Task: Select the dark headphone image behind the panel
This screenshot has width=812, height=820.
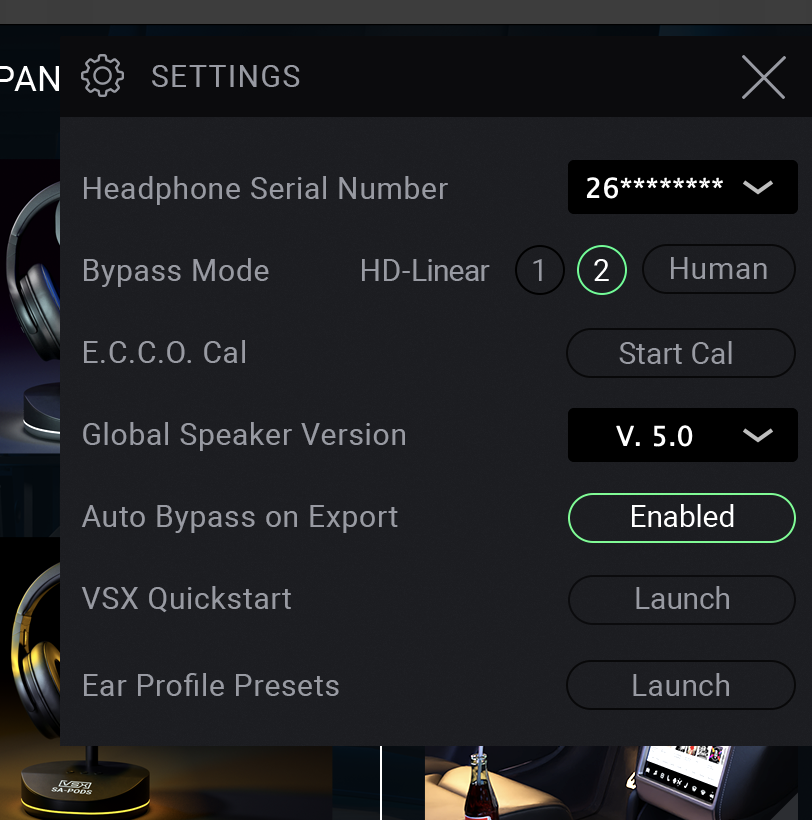Action: tap(30, 306)
